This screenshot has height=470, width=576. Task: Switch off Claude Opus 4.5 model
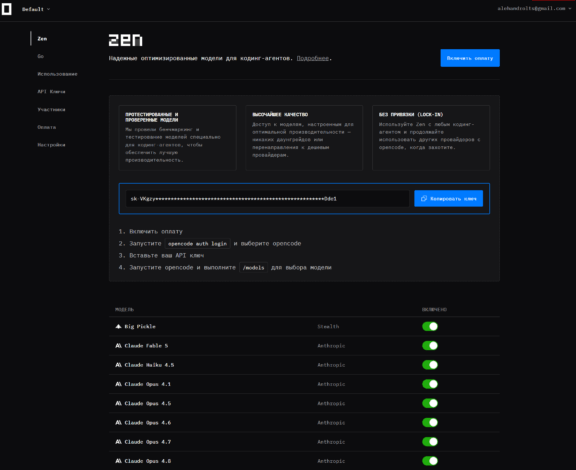point(430,403)
